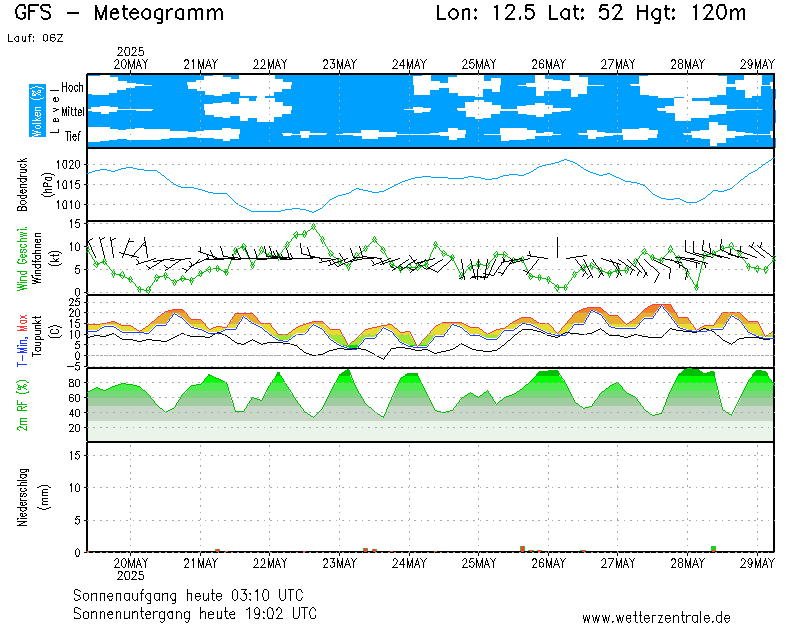
Task: Click the "1015" pressure axis value
Action: 68,184
